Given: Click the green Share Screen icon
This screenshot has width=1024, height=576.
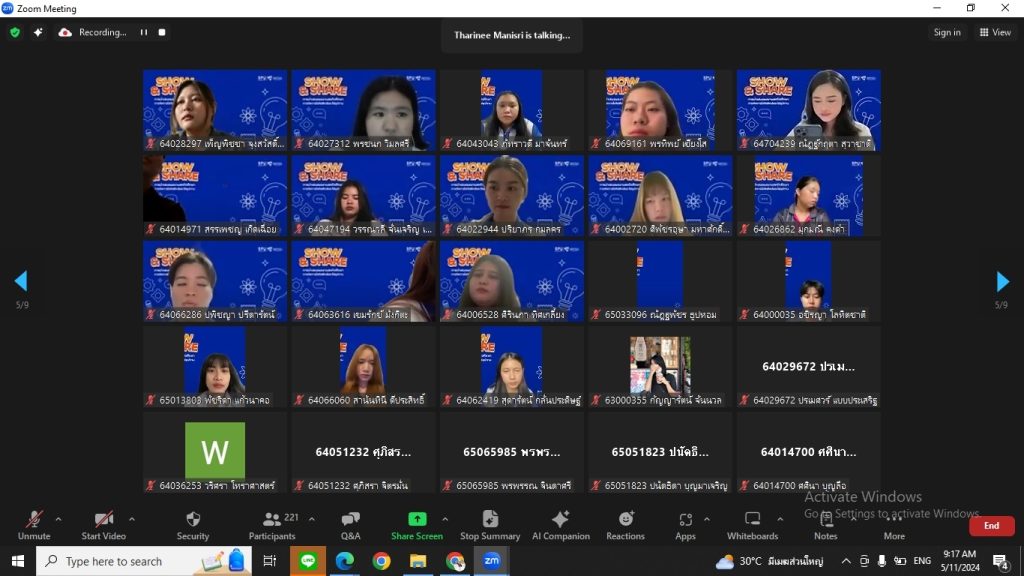Looking at the screenshot, I should coord(417,519).
